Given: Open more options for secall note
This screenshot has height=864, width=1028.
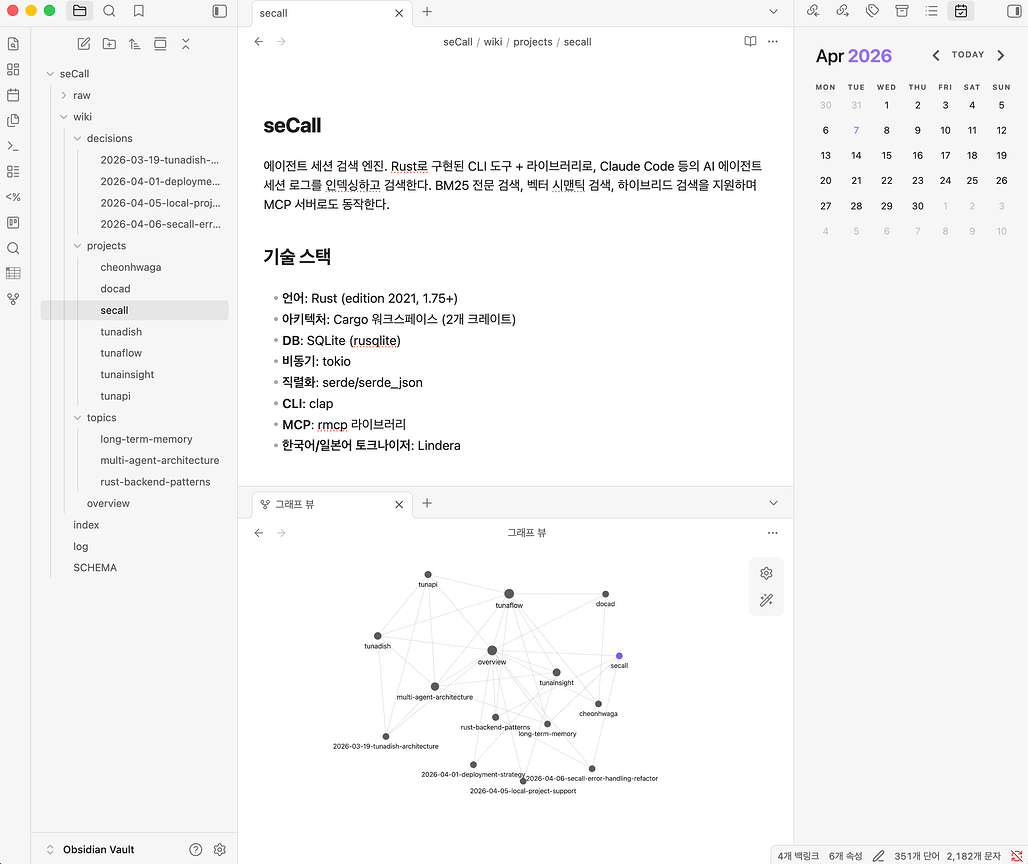Looking at the screenshot, I should point(773,41).
